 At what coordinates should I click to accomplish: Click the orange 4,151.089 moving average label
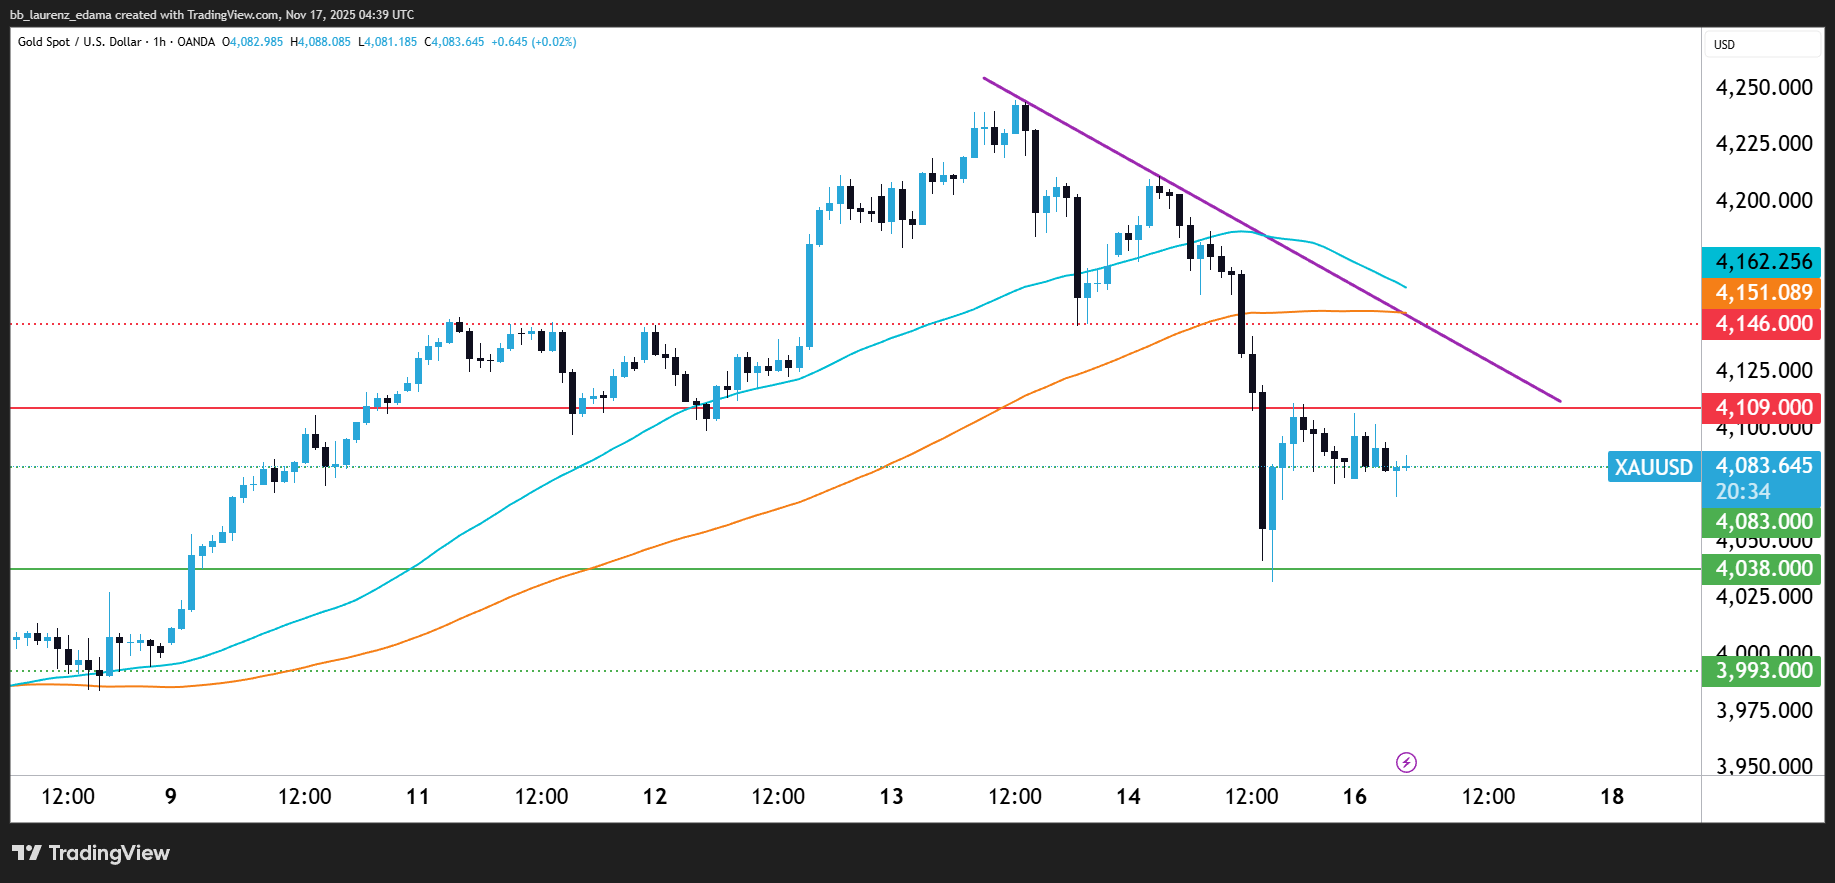pyautogui.click(x=1761, y=293)
